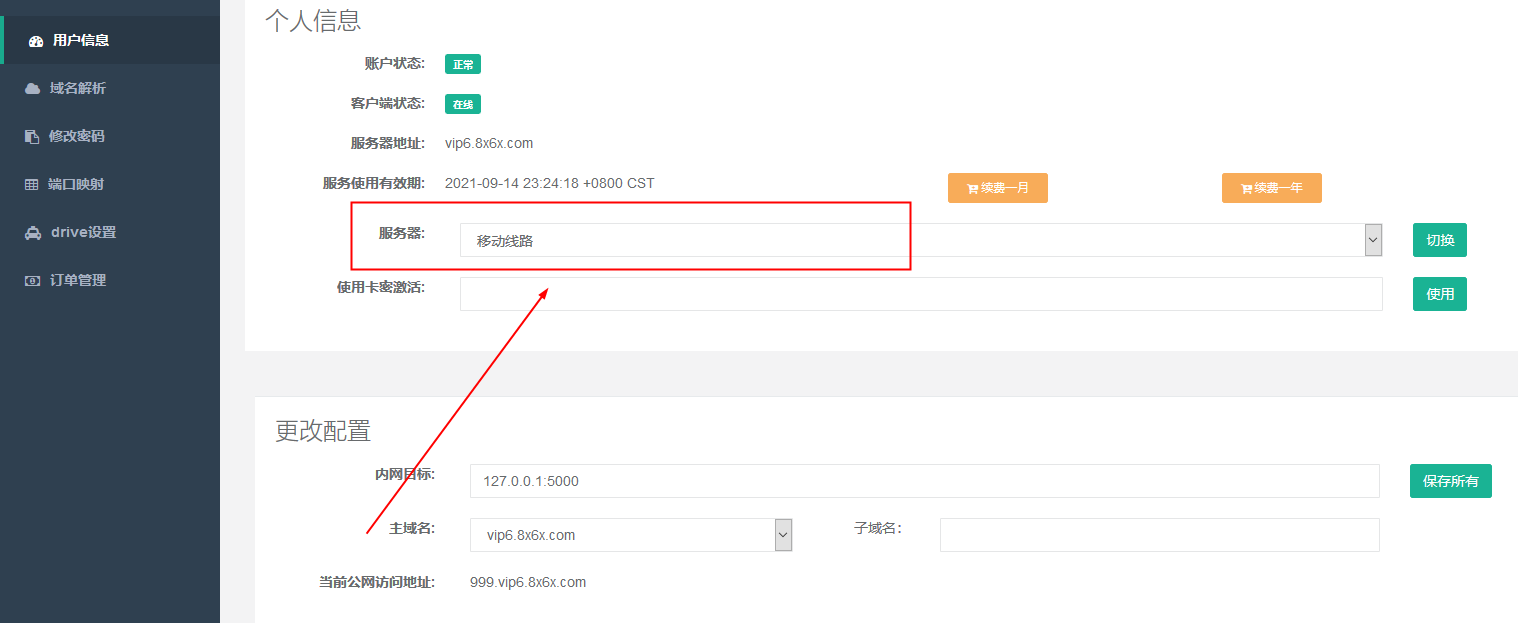Go to the 域名解析 menu label
This screenshot has height=623, width=1518.
pos(78,88)
